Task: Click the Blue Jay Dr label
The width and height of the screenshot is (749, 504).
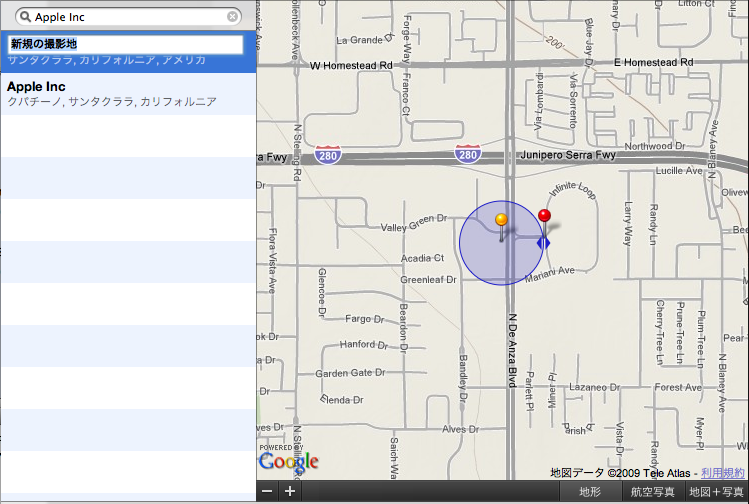Action: point(588,42)
